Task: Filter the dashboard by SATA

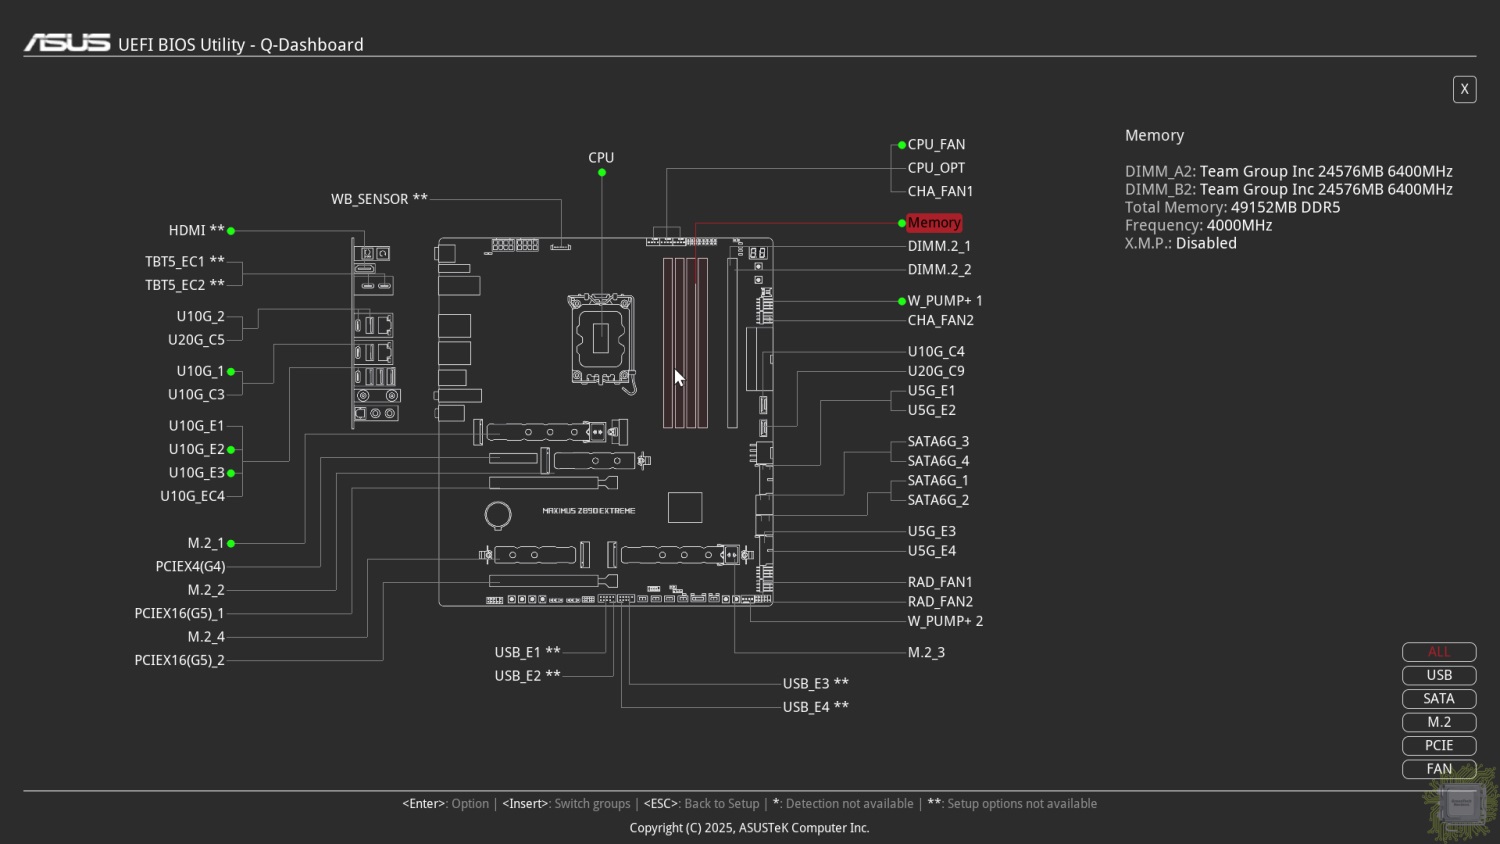Action: click(x=1438, y=699)
